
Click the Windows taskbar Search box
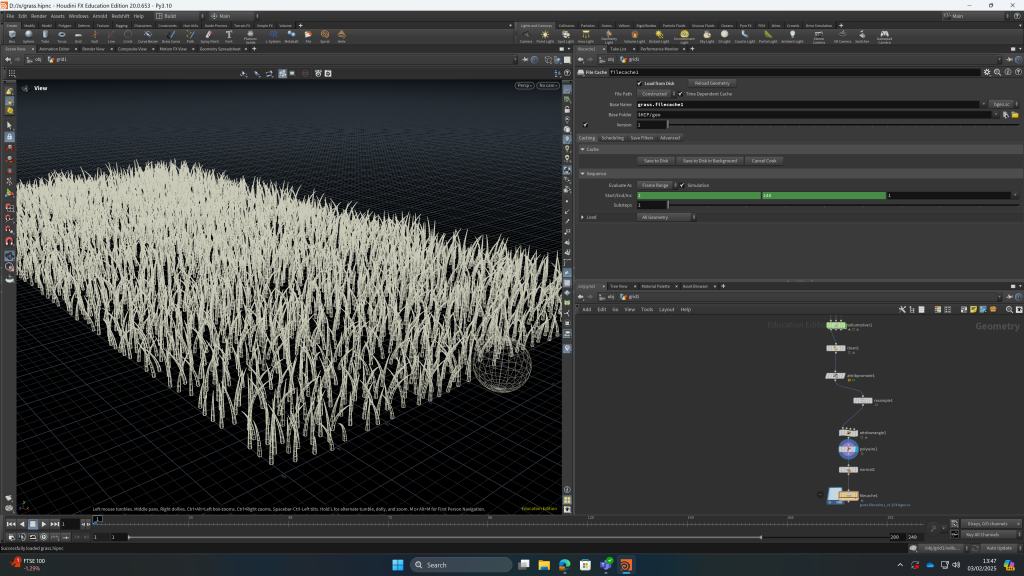point(460,565)
